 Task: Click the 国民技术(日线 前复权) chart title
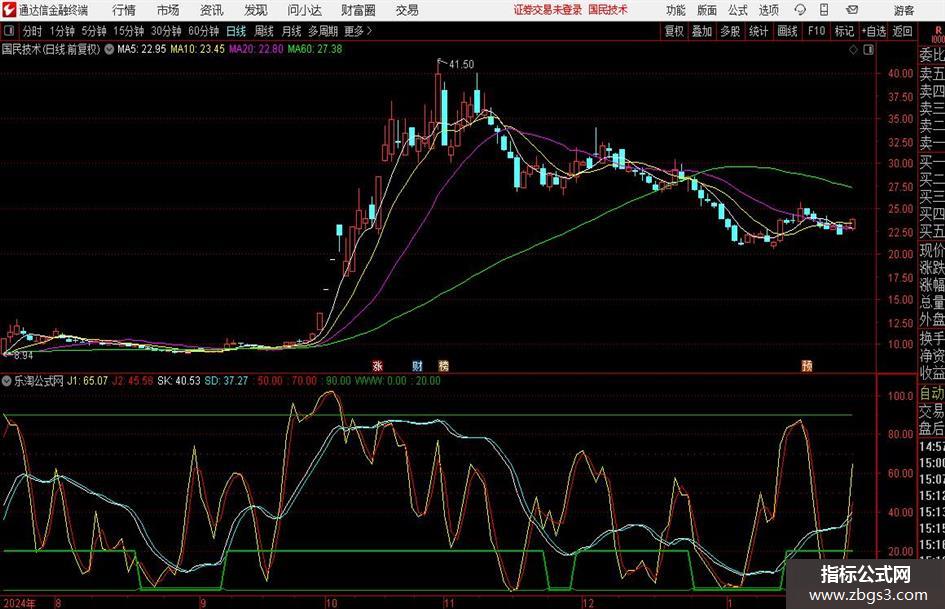51,49
